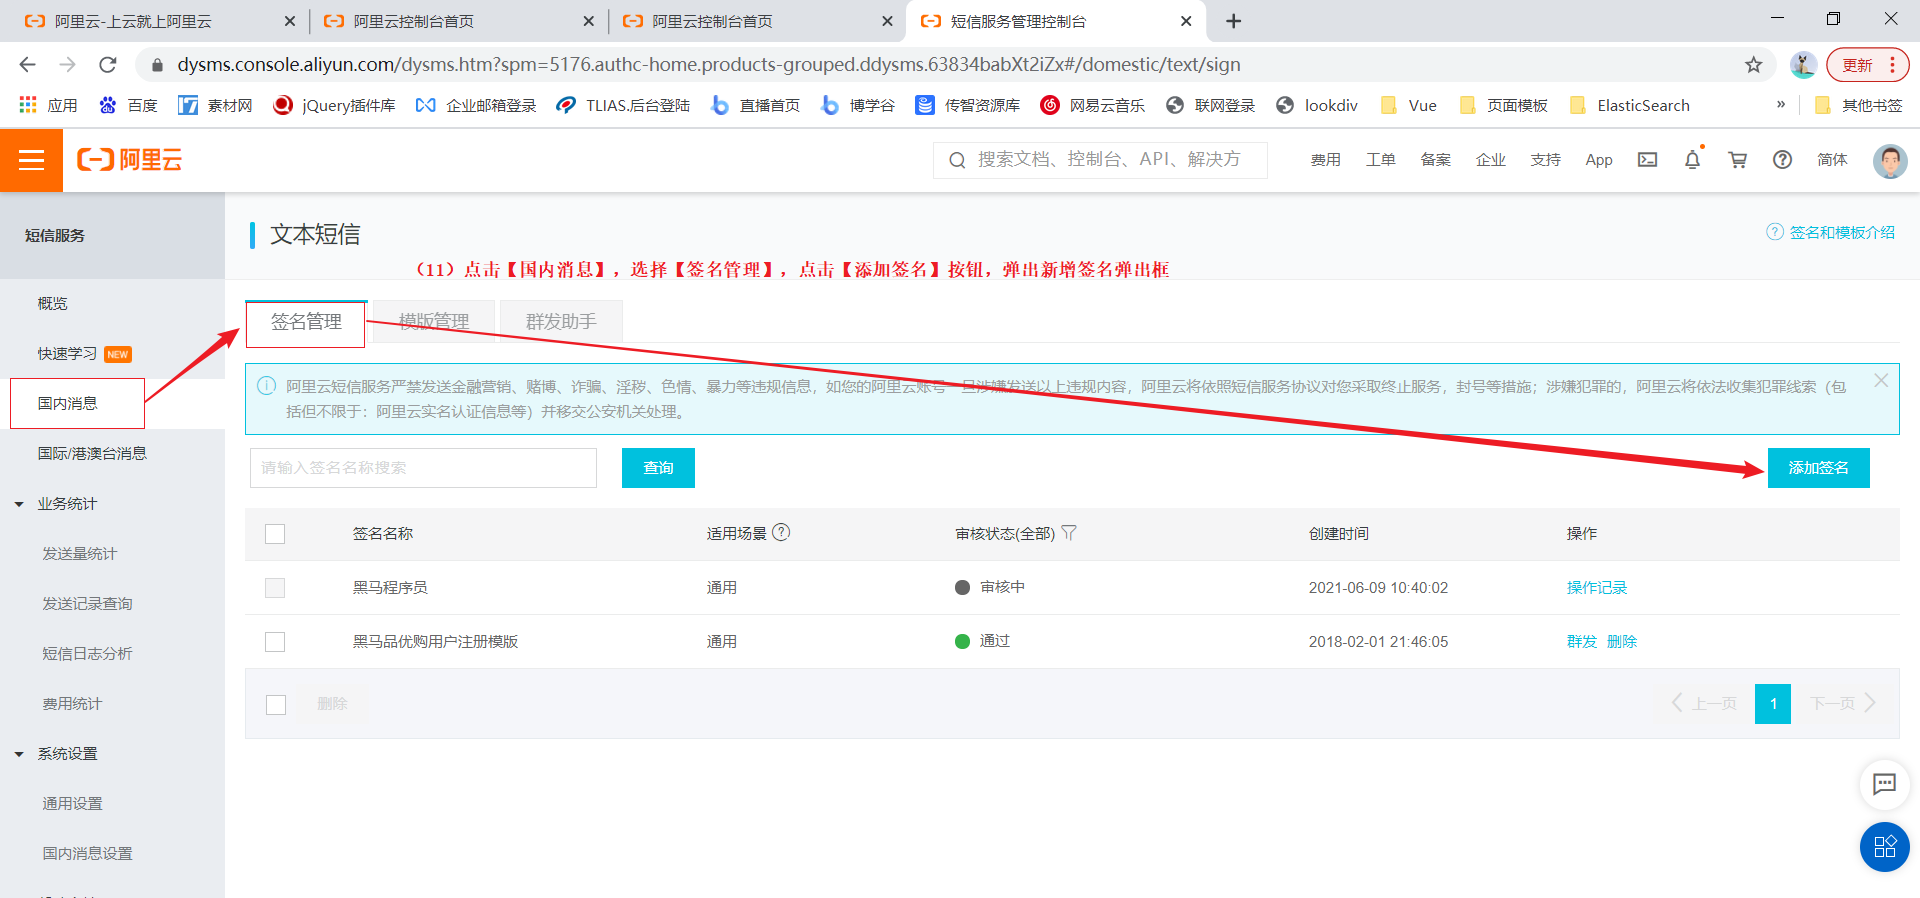The height and width of the screenshot is (898, 1920).
Task: Open the jQuery插件库 bookmark
Action: pyautogui.click(x=334, y=105)
